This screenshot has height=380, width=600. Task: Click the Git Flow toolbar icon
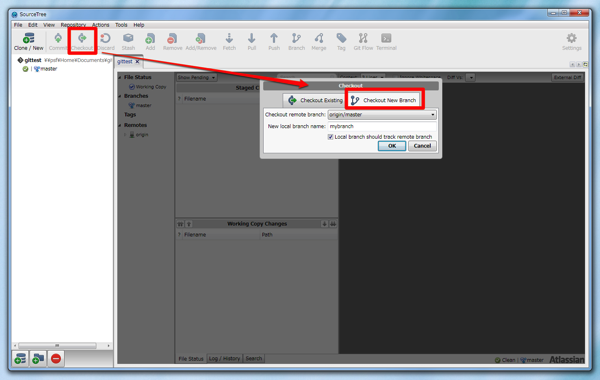[363, 41]
